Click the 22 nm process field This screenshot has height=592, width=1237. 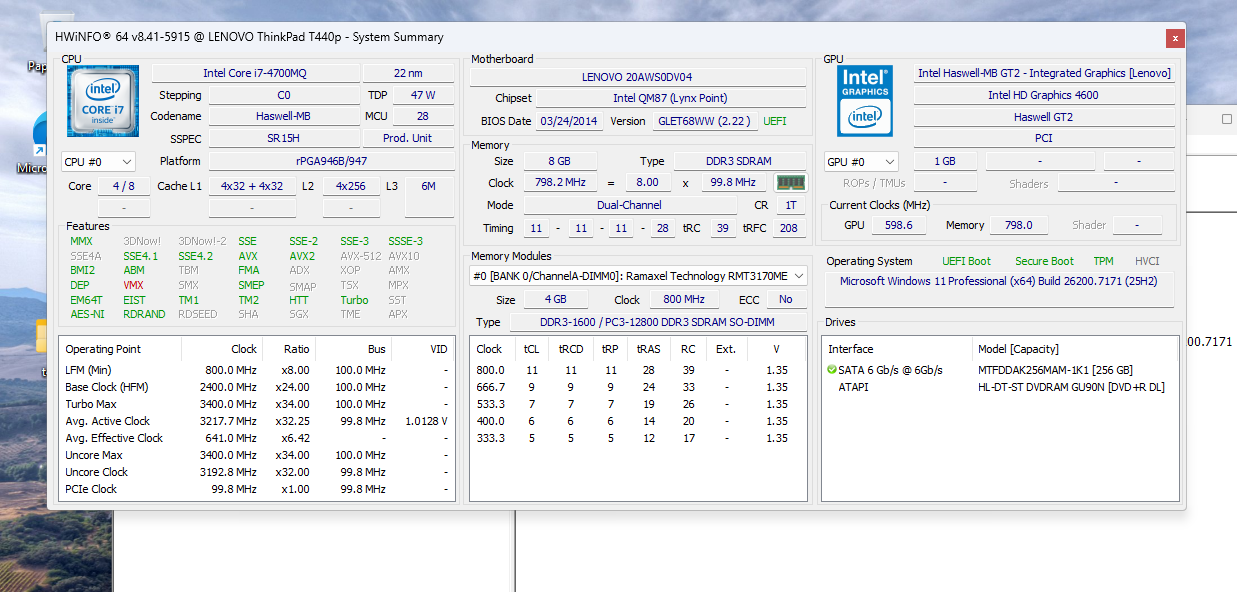click(x=408, y=73)
